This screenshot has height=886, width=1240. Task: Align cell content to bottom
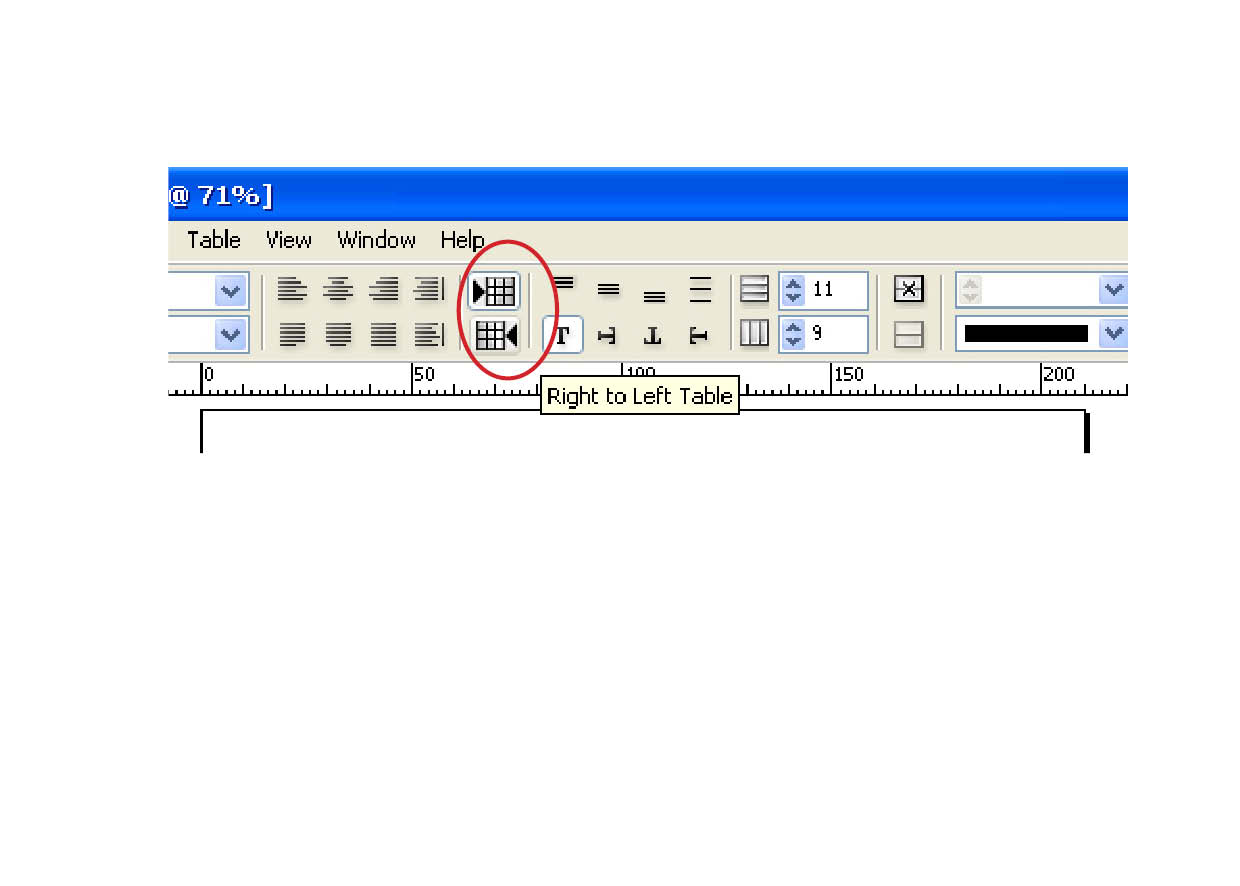pyautogui.click(x=654, y=295)
